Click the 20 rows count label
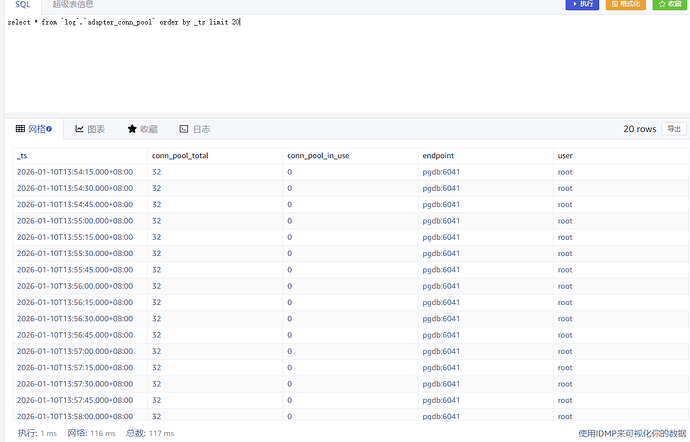This screenshot has width=690, height=442. [x=639, y=129]
